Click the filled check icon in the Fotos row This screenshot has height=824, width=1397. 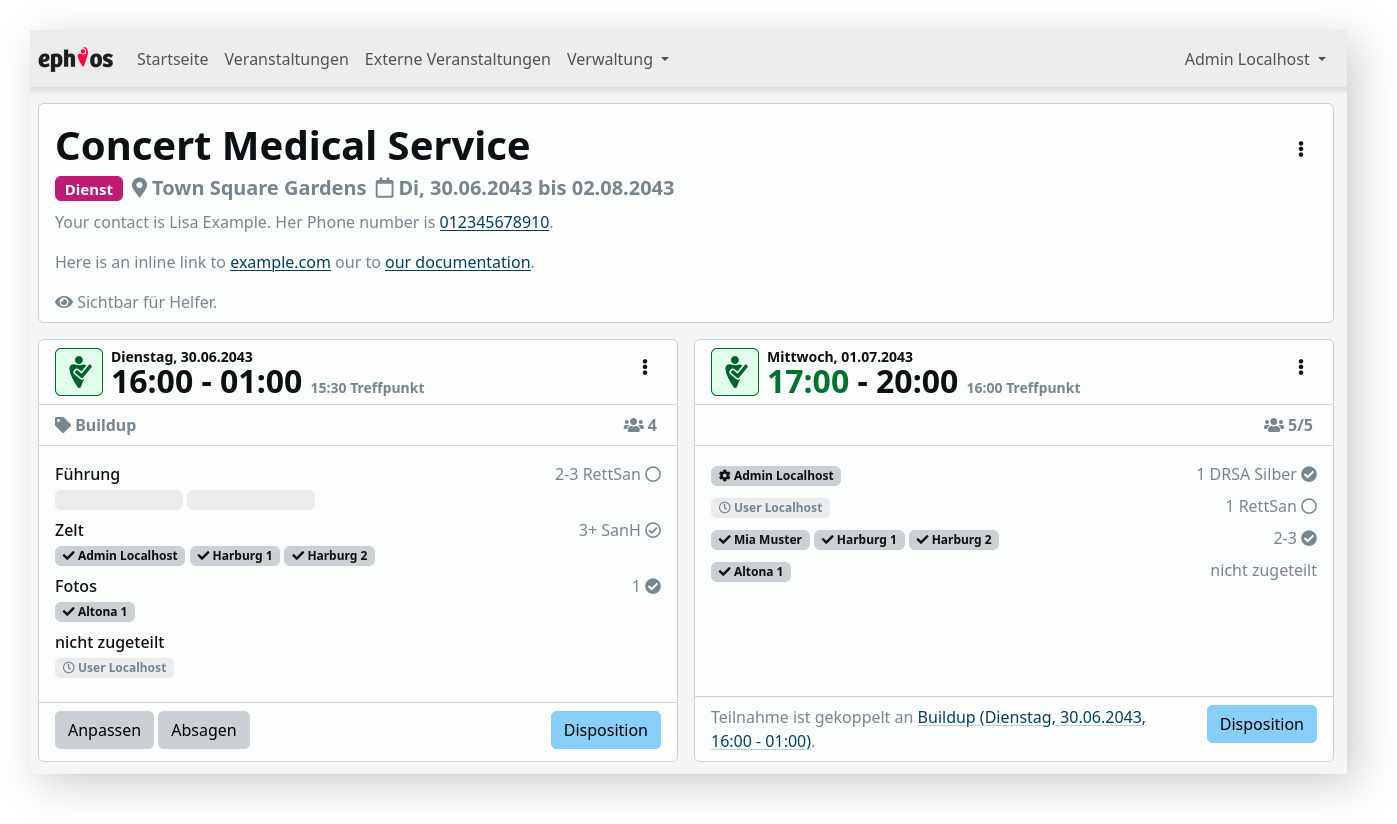[x=653, y=586]
